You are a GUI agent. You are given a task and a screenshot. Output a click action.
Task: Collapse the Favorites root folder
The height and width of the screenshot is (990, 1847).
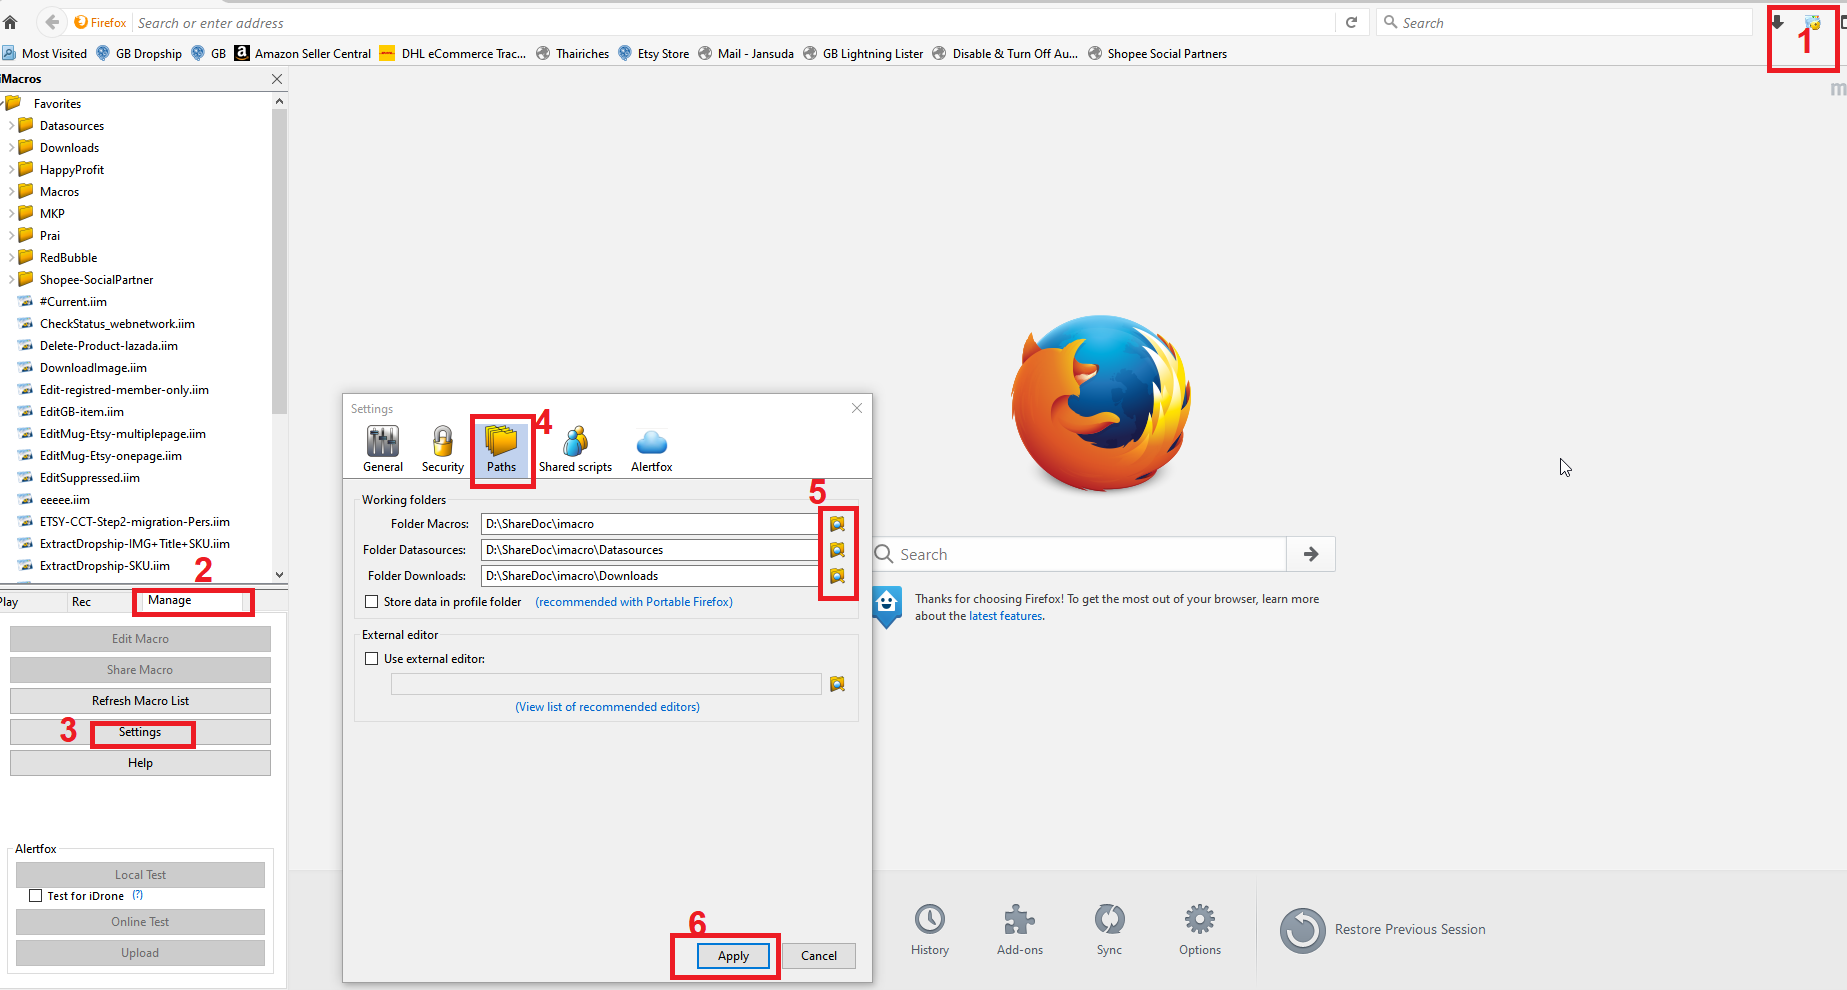pos(2,104)
